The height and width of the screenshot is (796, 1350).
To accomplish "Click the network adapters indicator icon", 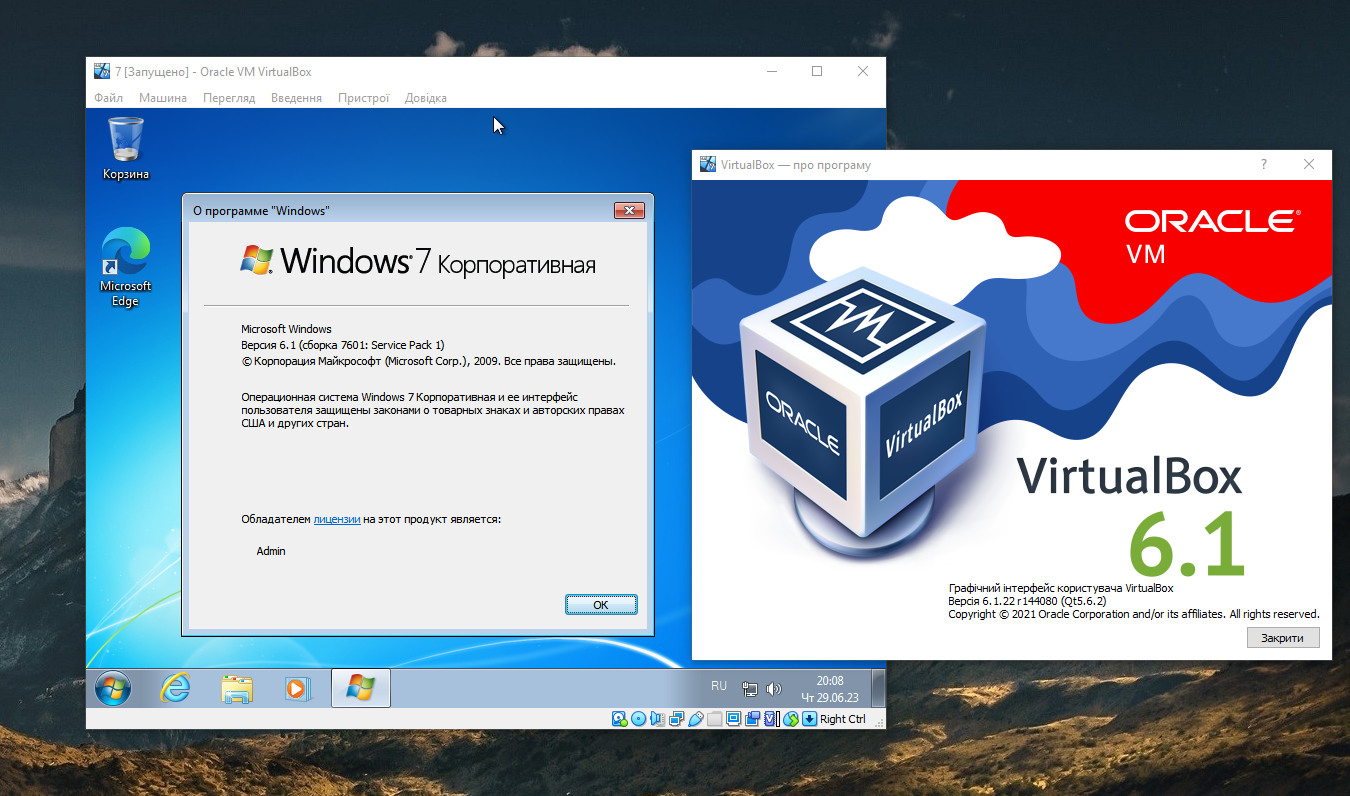I will point(676,718).
